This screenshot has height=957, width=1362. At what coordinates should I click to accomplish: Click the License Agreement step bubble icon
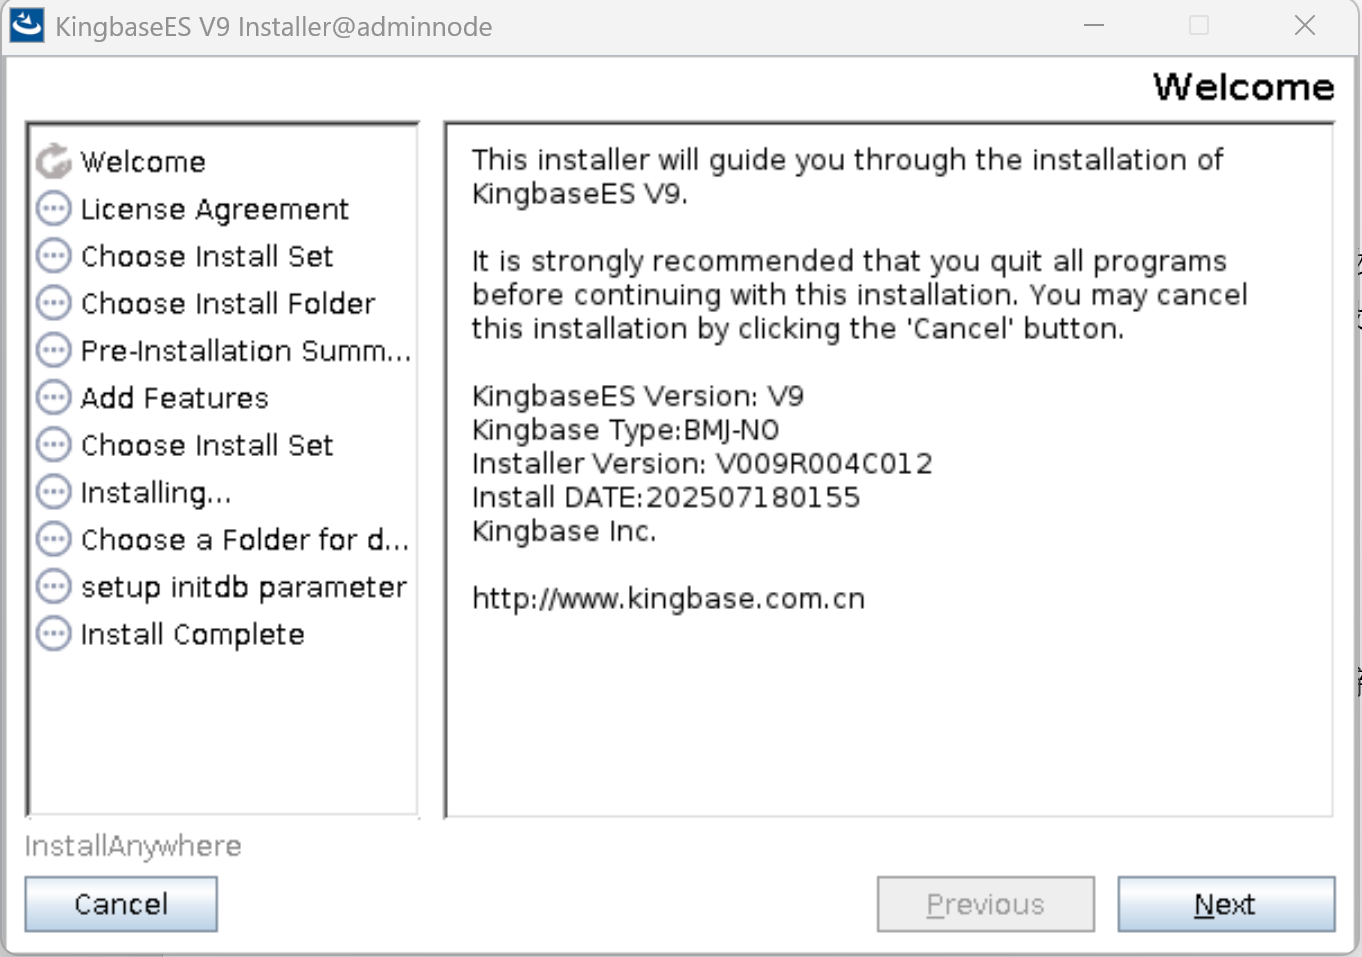coord(53,209)
